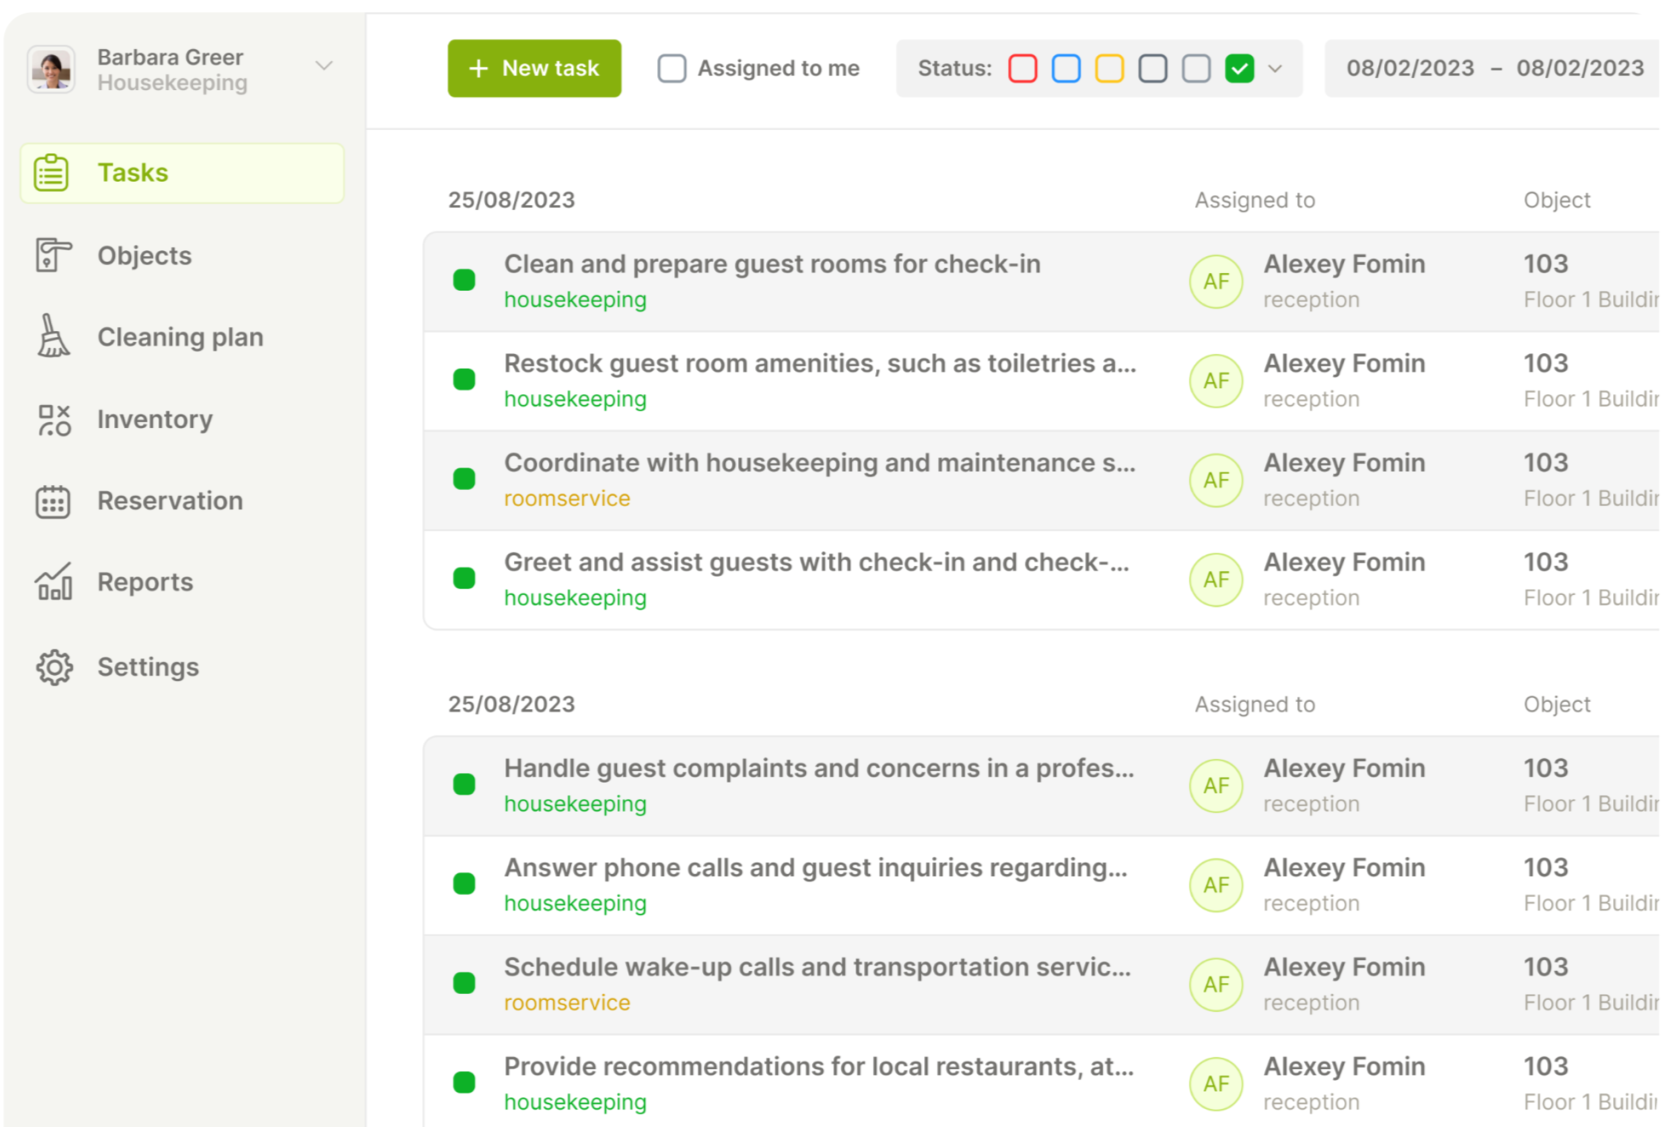This screenshot has width=1671, height=1127.
Task: Expand the Barbara Greer account dropdown
Action: click(x=323, y=66)
